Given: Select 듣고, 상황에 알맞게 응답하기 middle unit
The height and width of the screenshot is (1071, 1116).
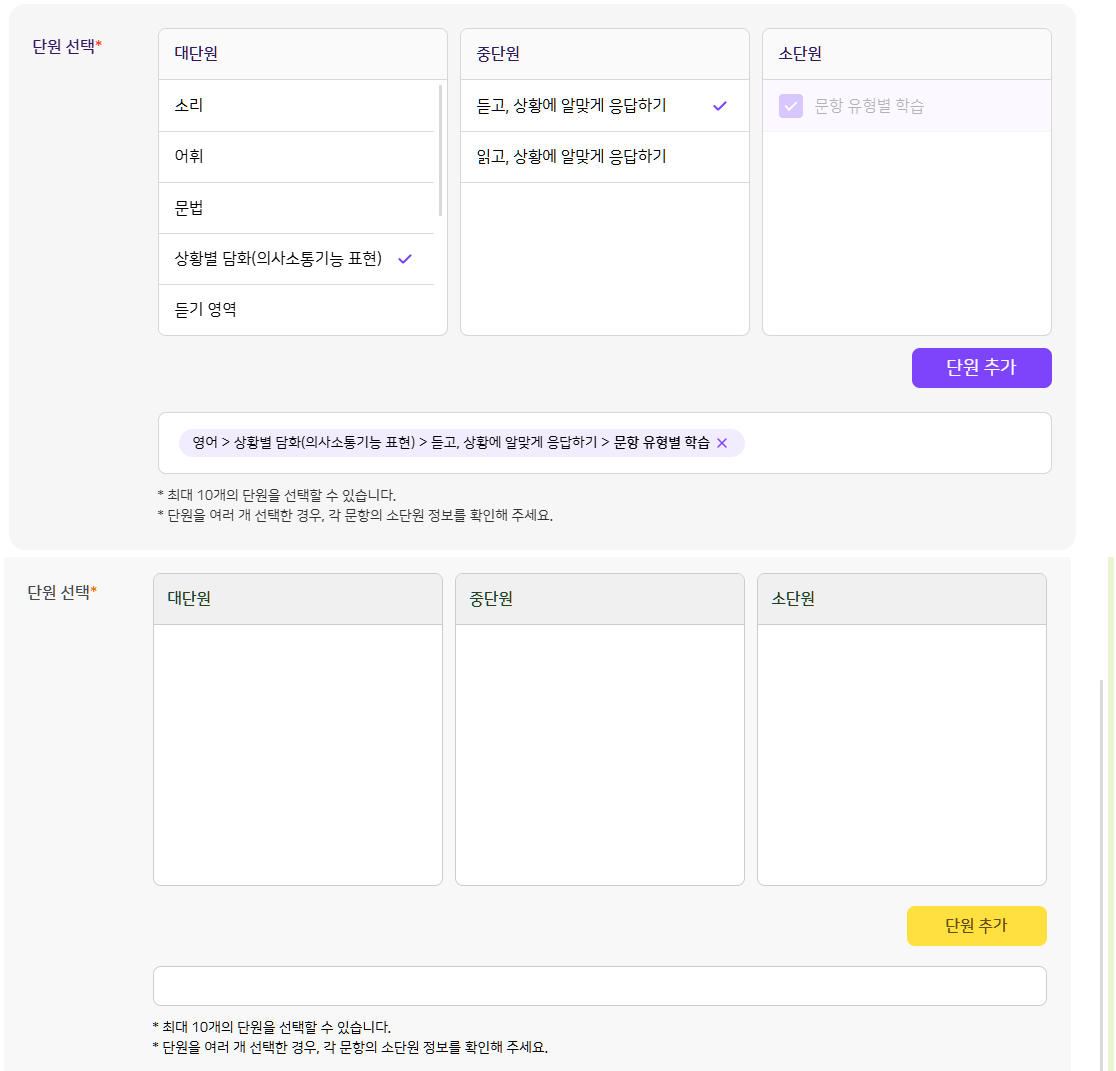Looking at the screenshot, I should pos(604,106).
